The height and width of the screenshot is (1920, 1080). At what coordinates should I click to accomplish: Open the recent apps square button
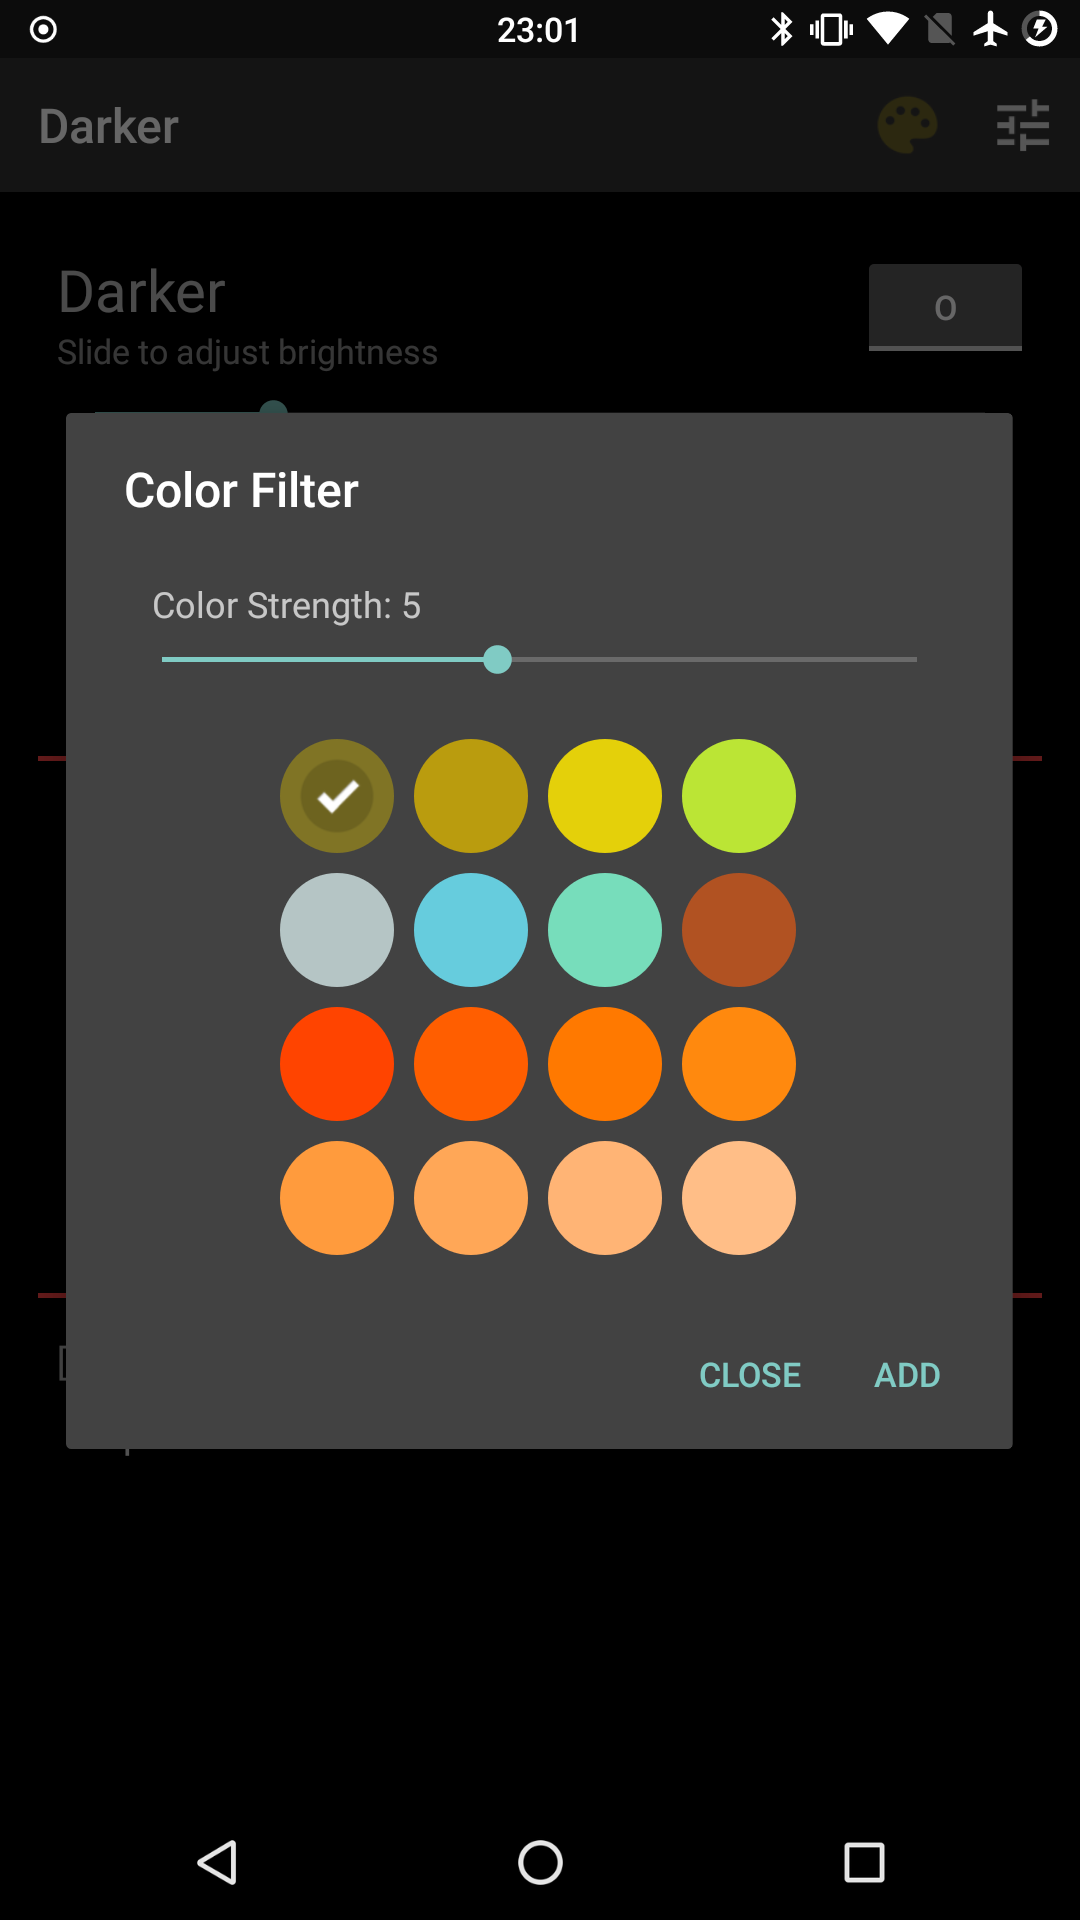coord(864,1863)
